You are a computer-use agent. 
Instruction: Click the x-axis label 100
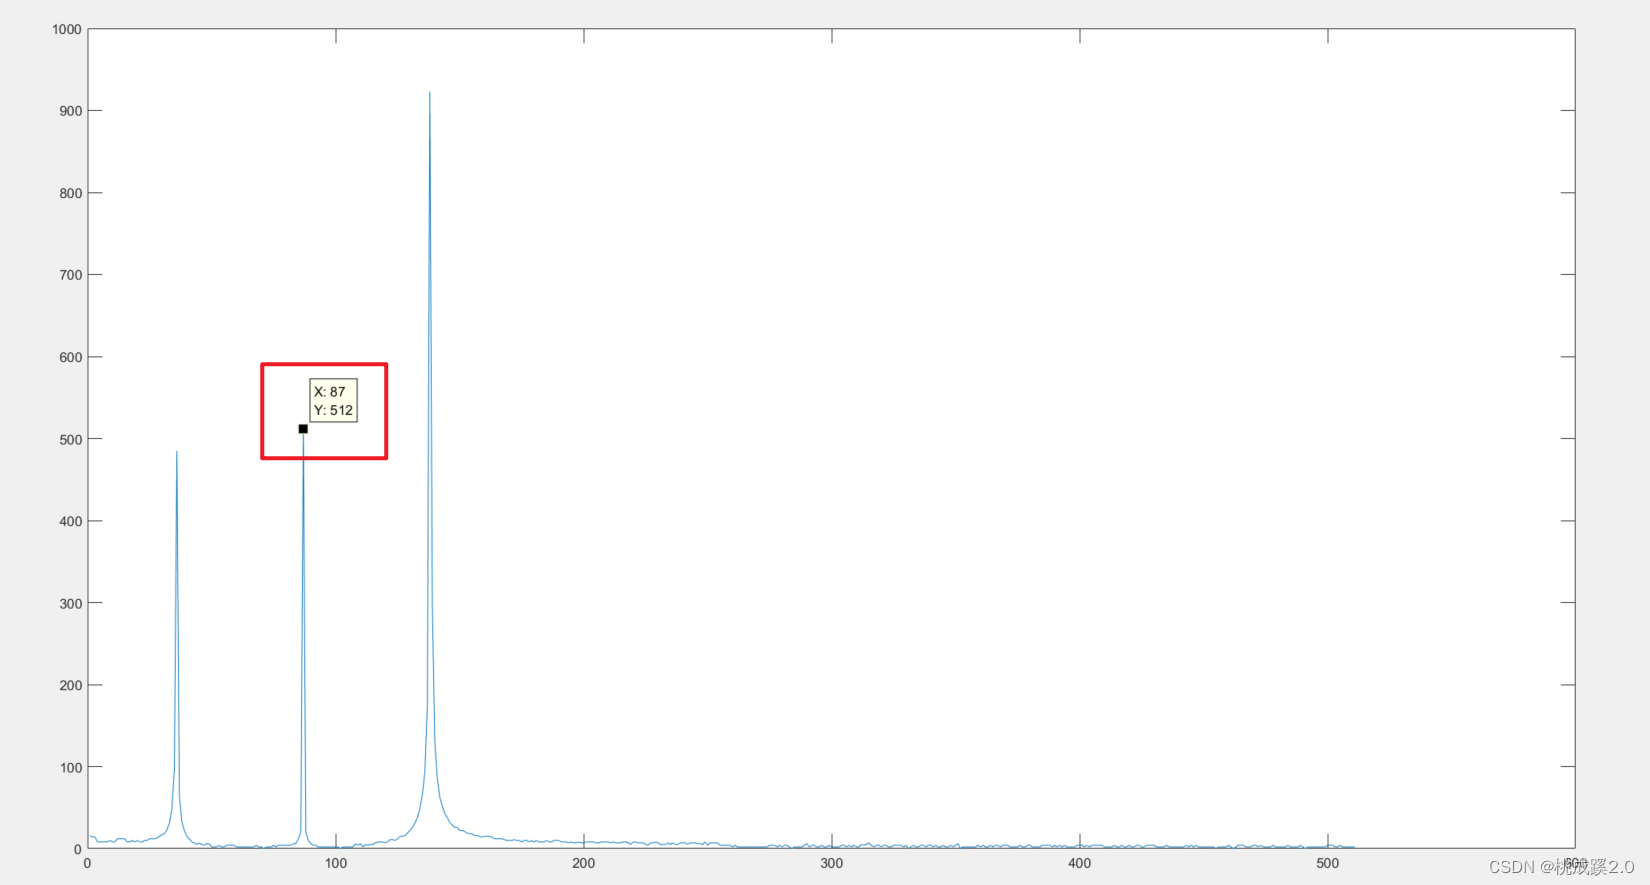click(336, 863)
